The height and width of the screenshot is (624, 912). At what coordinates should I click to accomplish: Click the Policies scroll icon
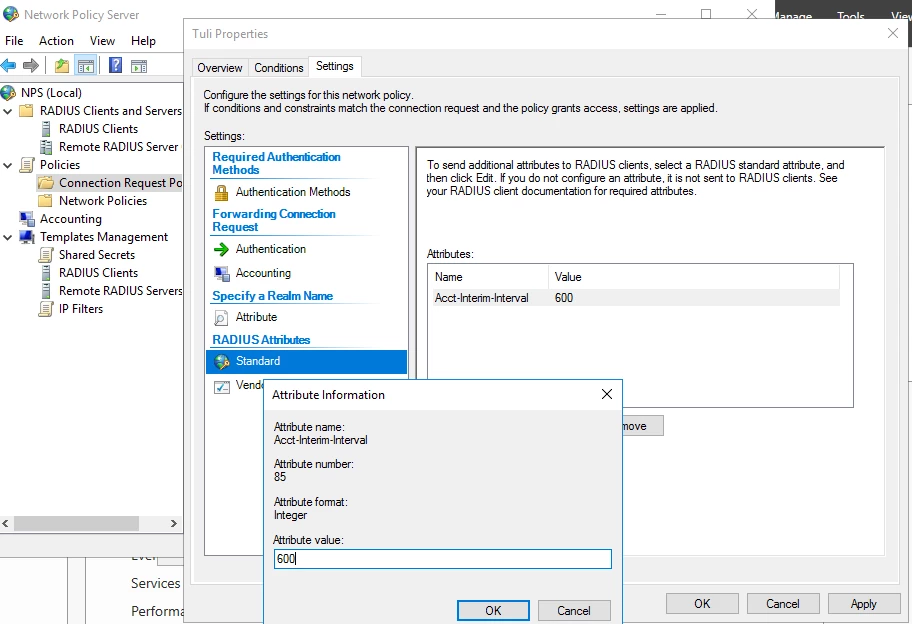pyautogui.click(x=27, y=165)
